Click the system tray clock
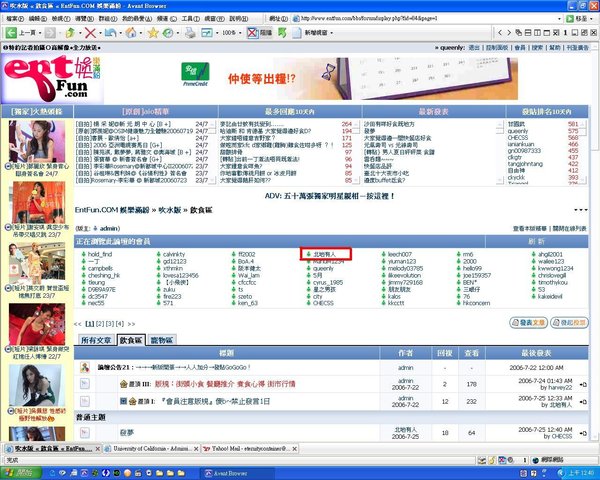Screen dimensions: 600x480 pos(580,473)
